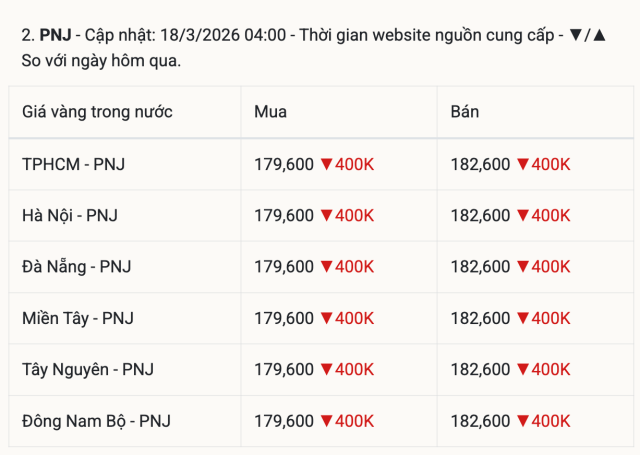Click the bold "PNJ" heading text

[54, 35]
